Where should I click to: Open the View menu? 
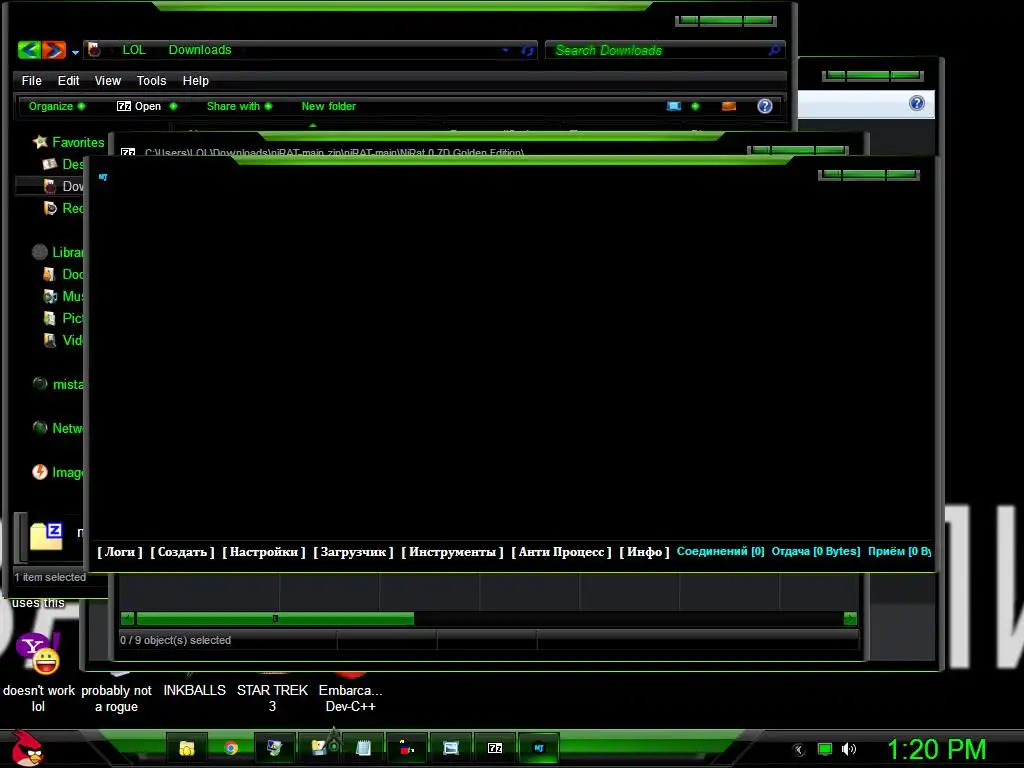click(108, 80)
